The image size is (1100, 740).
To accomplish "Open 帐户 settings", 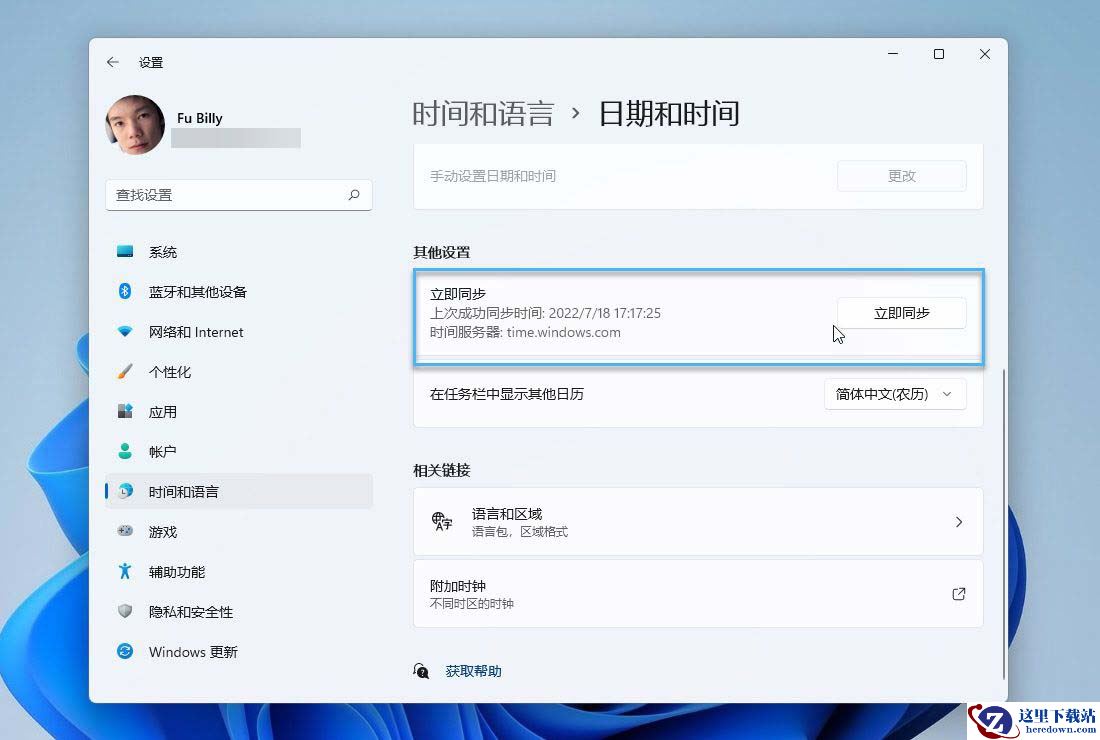I will (239, 452).
